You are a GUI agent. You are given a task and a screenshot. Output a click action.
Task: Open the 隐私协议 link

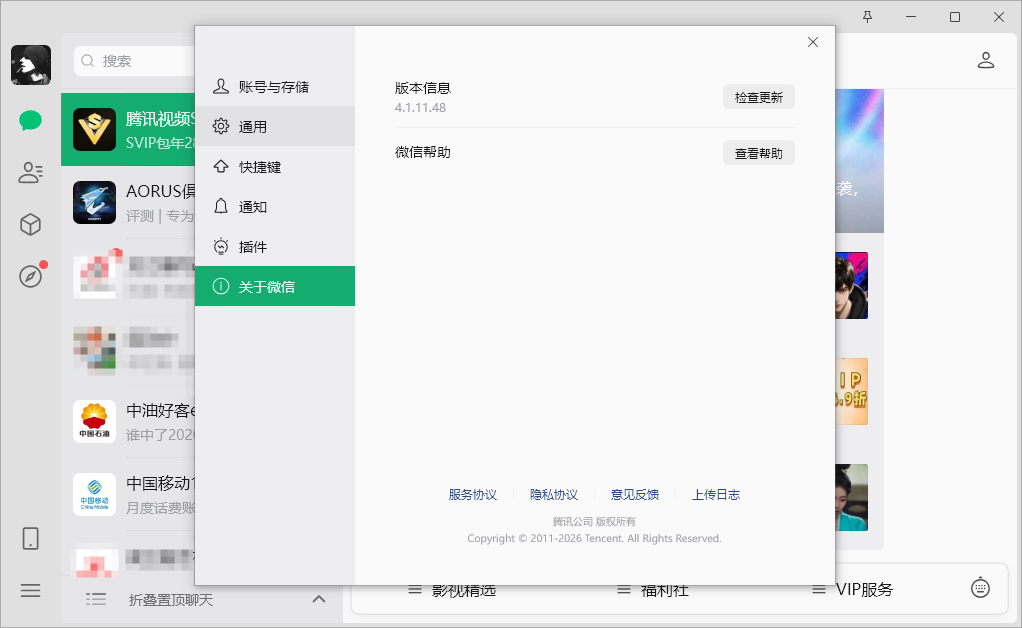553,495
